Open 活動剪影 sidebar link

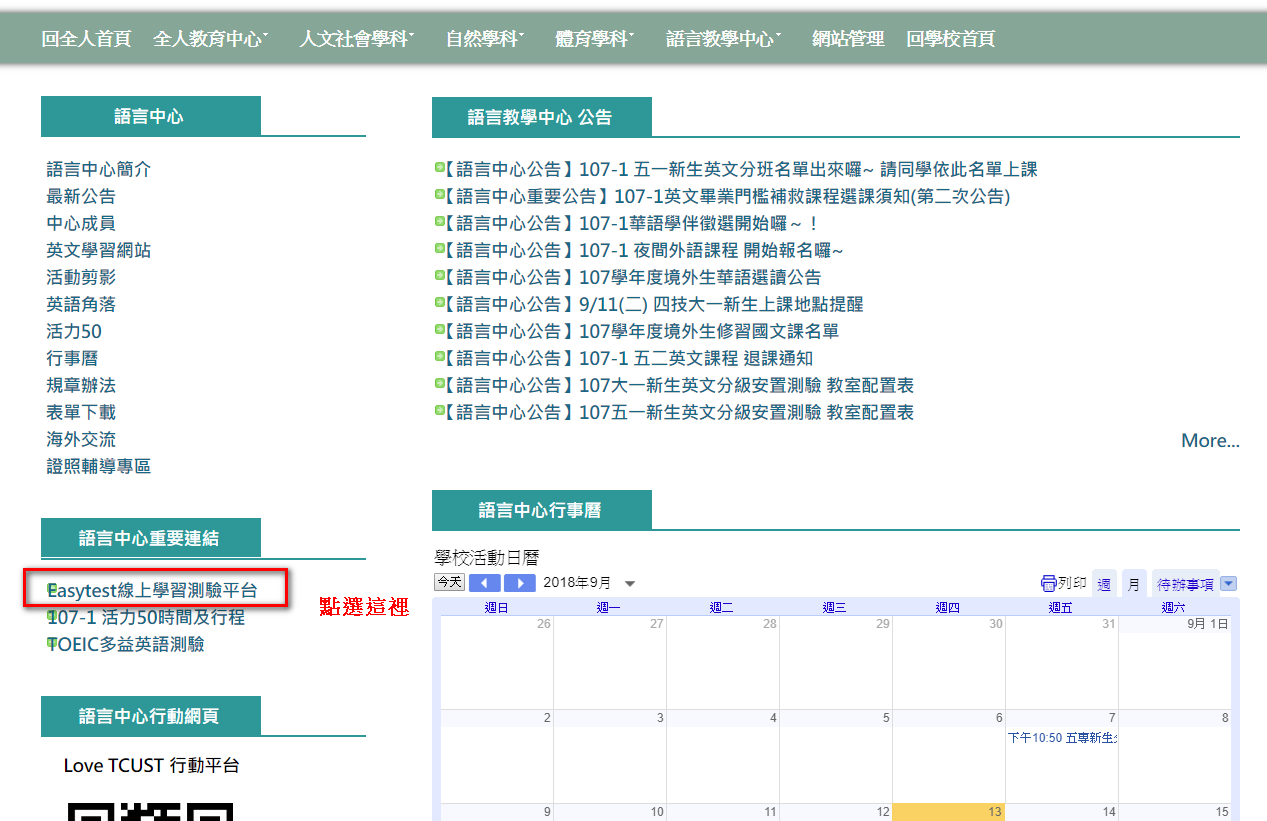[81, 278]
